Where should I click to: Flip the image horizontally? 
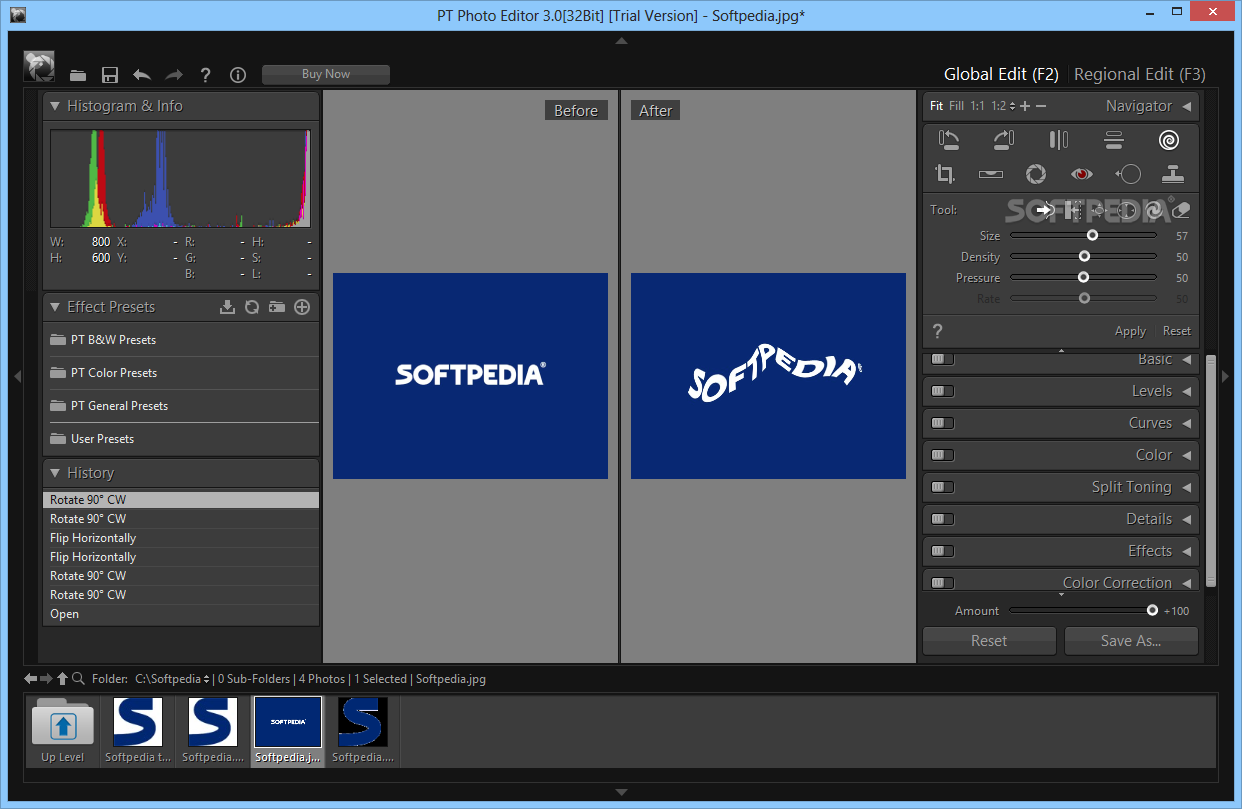click(1058, 140)
